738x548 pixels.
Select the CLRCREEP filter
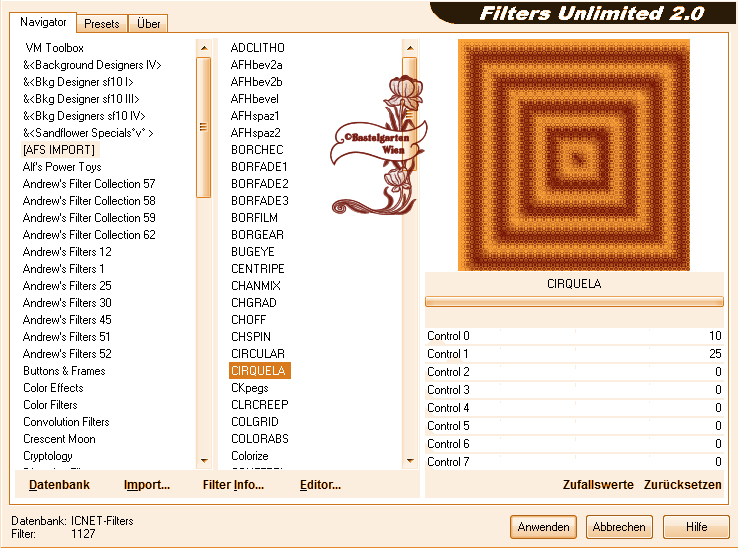(260, 405)
